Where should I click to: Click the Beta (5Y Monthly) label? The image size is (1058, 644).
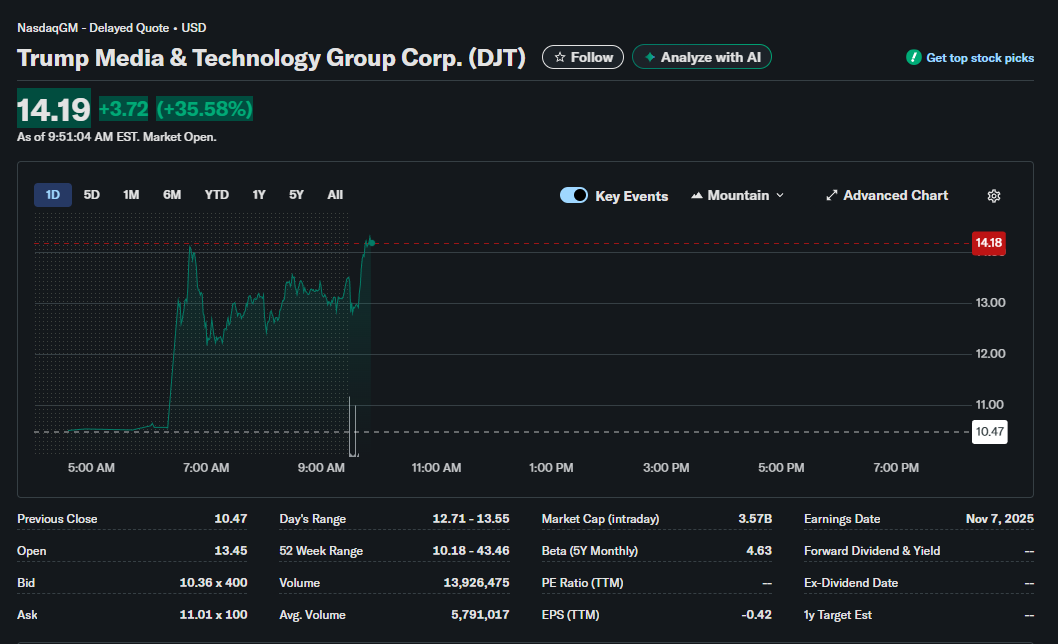point(590,551)
